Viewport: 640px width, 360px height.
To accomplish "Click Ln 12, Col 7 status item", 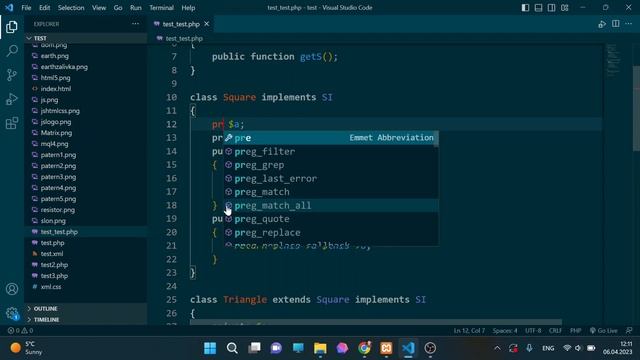I will [469, 331].
